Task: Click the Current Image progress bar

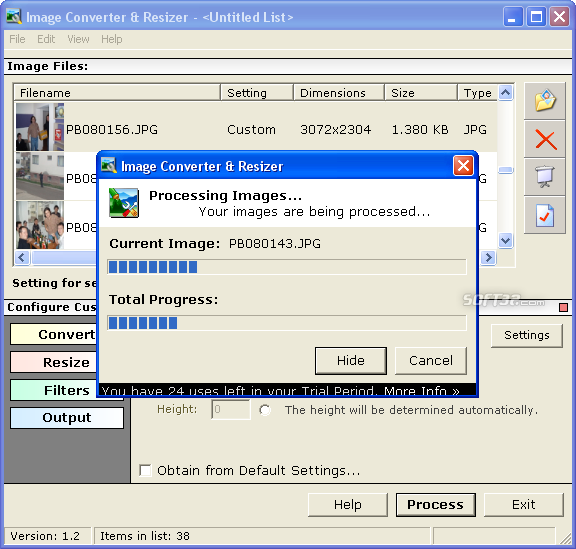Action: coord(287,267)
